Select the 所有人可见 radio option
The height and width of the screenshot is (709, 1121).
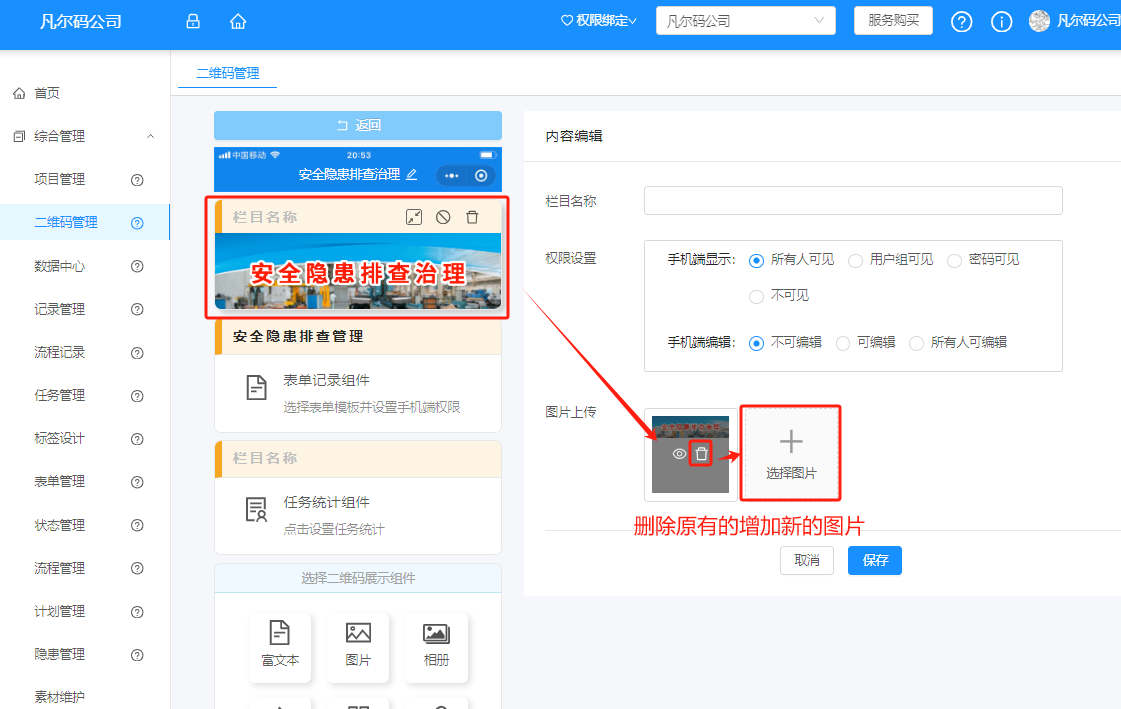(757, 262)
